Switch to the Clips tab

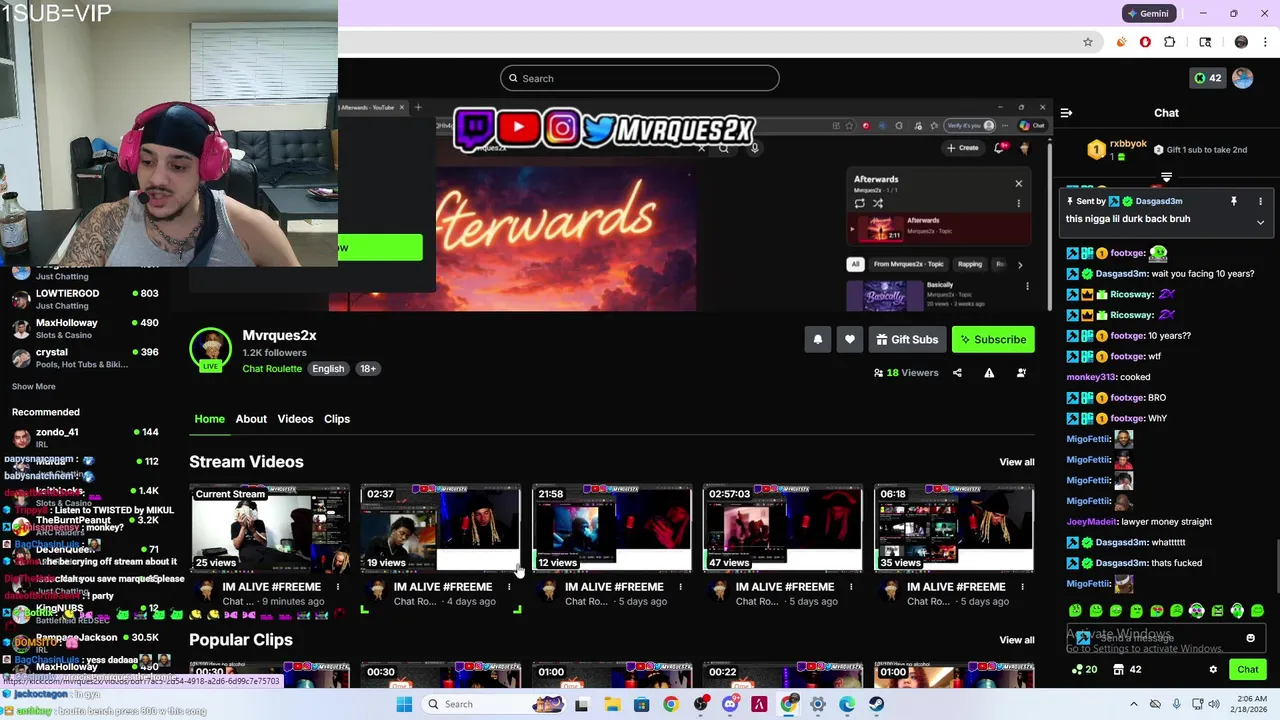point(337,419)
